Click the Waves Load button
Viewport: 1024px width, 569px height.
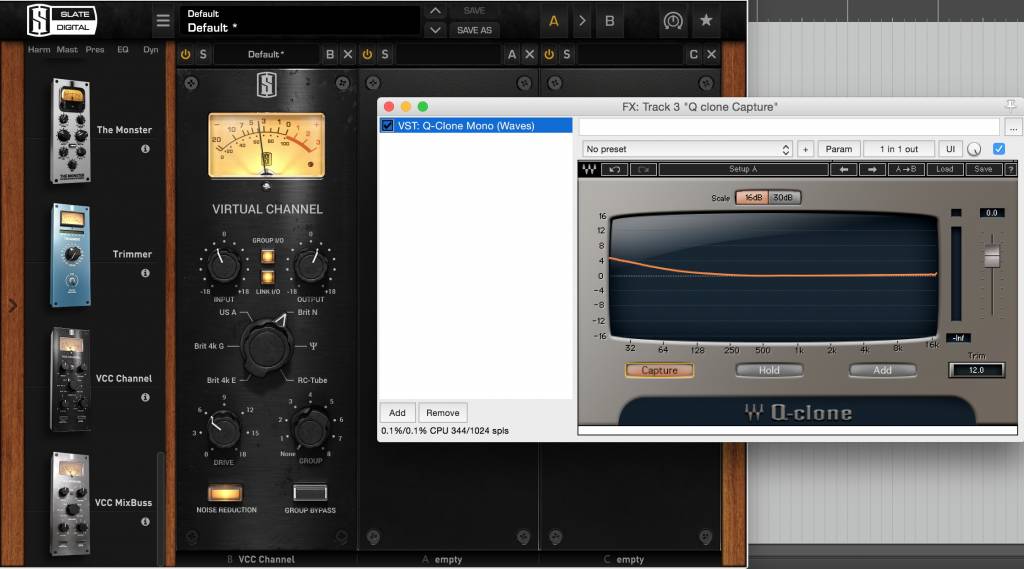(944, 169)
